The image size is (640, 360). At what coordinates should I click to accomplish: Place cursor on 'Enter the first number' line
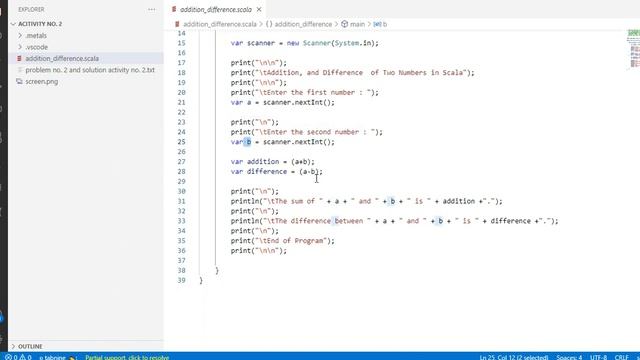tap(304, 92)
